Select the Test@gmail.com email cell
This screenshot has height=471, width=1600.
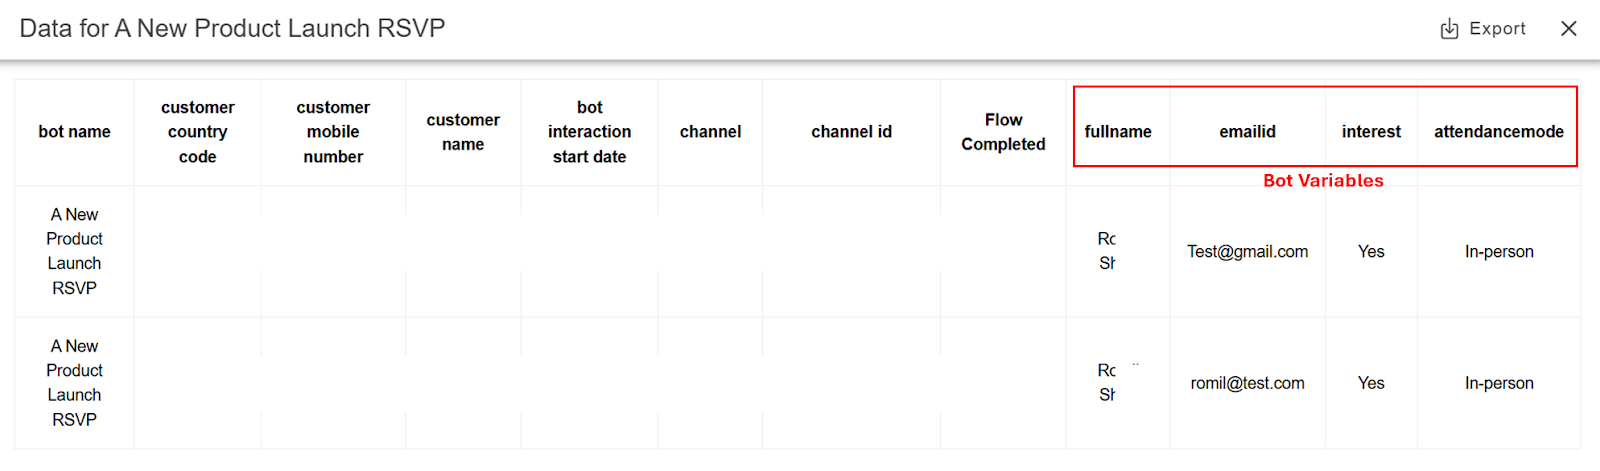pyautogui.click(x=1248, y=252)
